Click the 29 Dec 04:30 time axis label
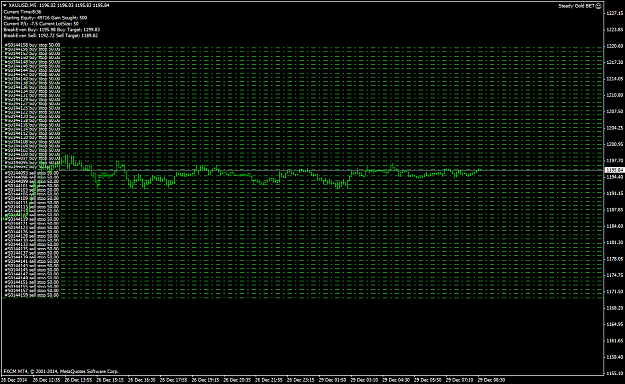Screen dimensions: 625x384 [396, 380]
